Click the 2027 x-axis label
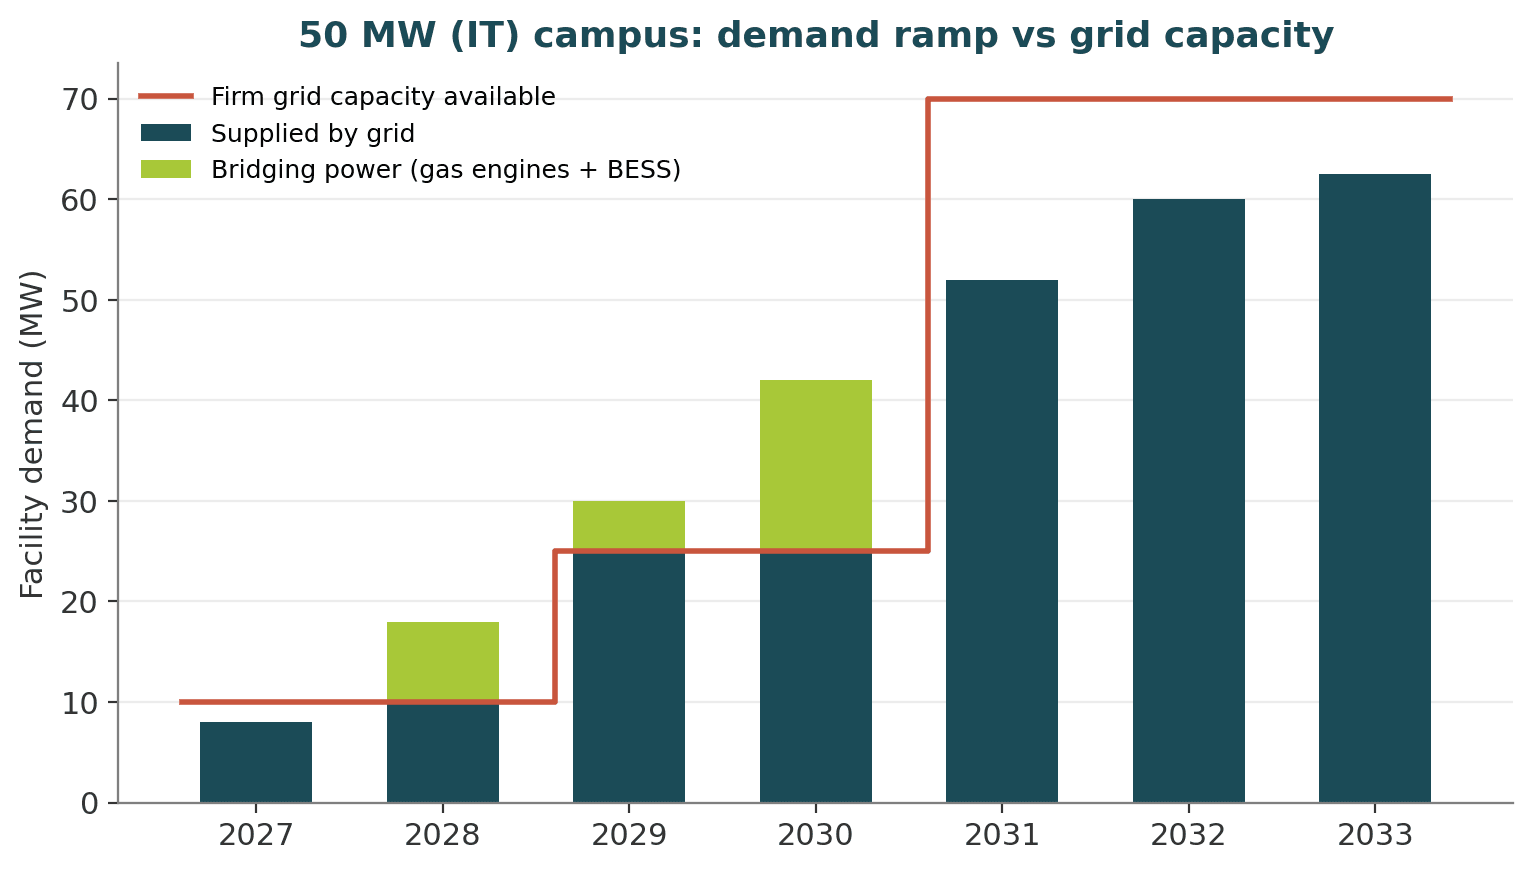 click(256, 835)
